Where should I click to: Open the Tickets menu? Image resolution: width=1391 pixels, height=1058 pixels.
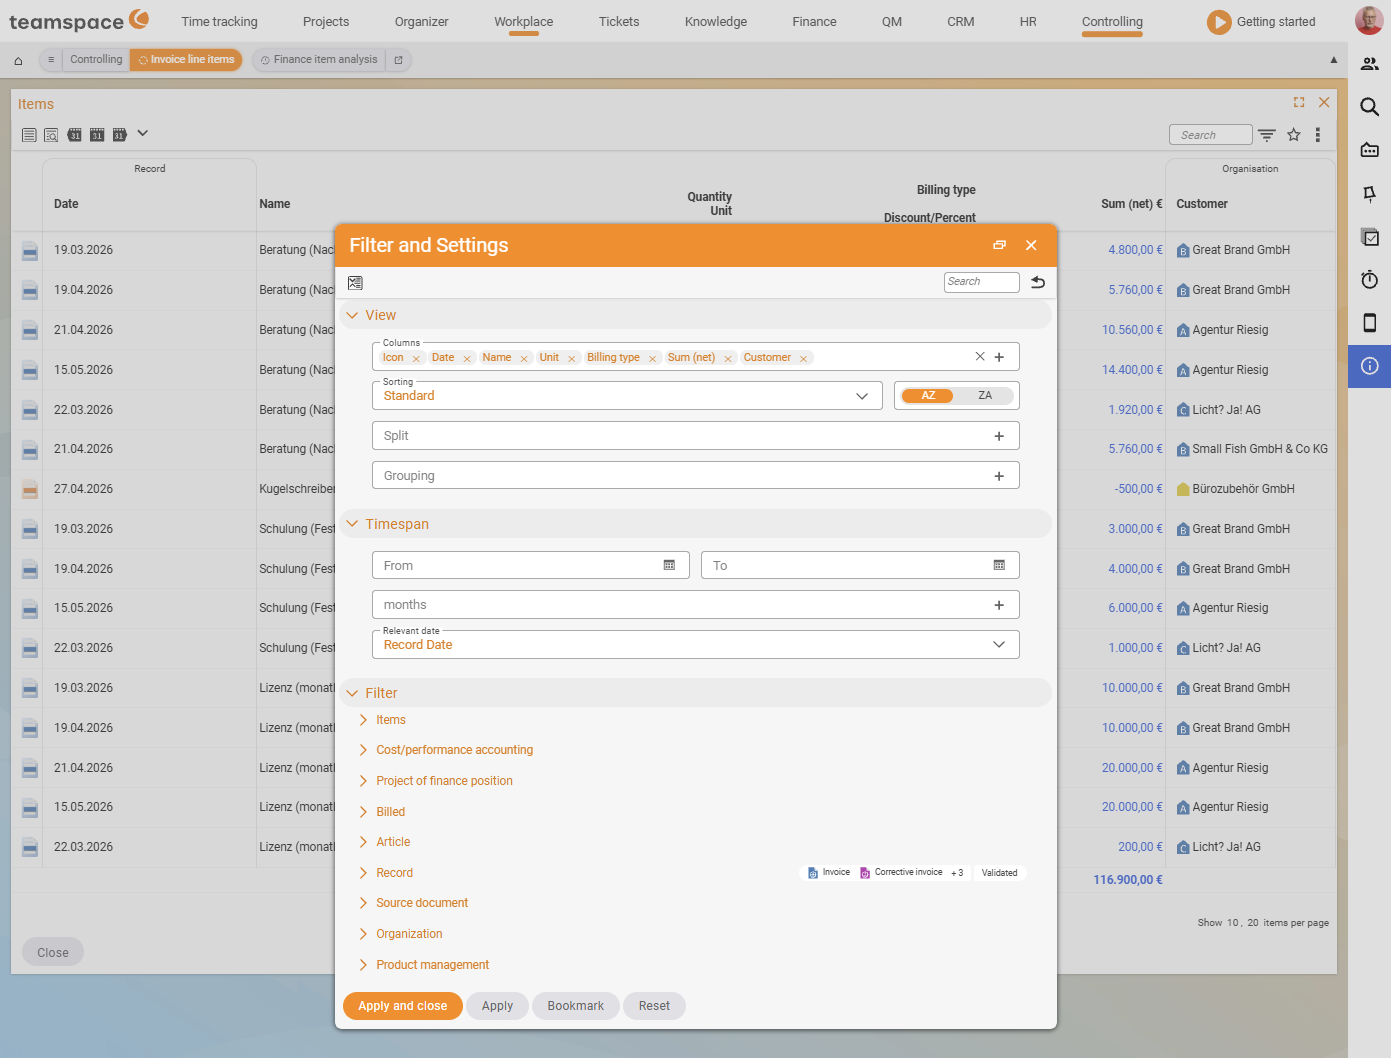tap(619, 21)
